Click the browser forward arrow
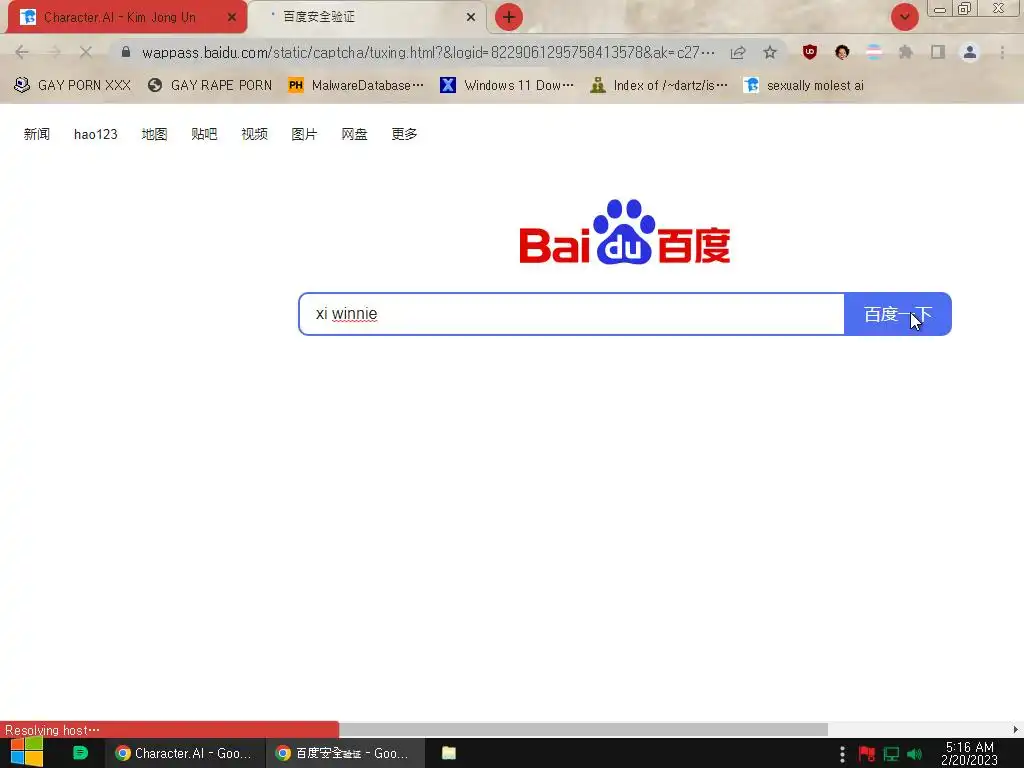The height and width of the screenshot is (768, 1024). tap(54, 52)
